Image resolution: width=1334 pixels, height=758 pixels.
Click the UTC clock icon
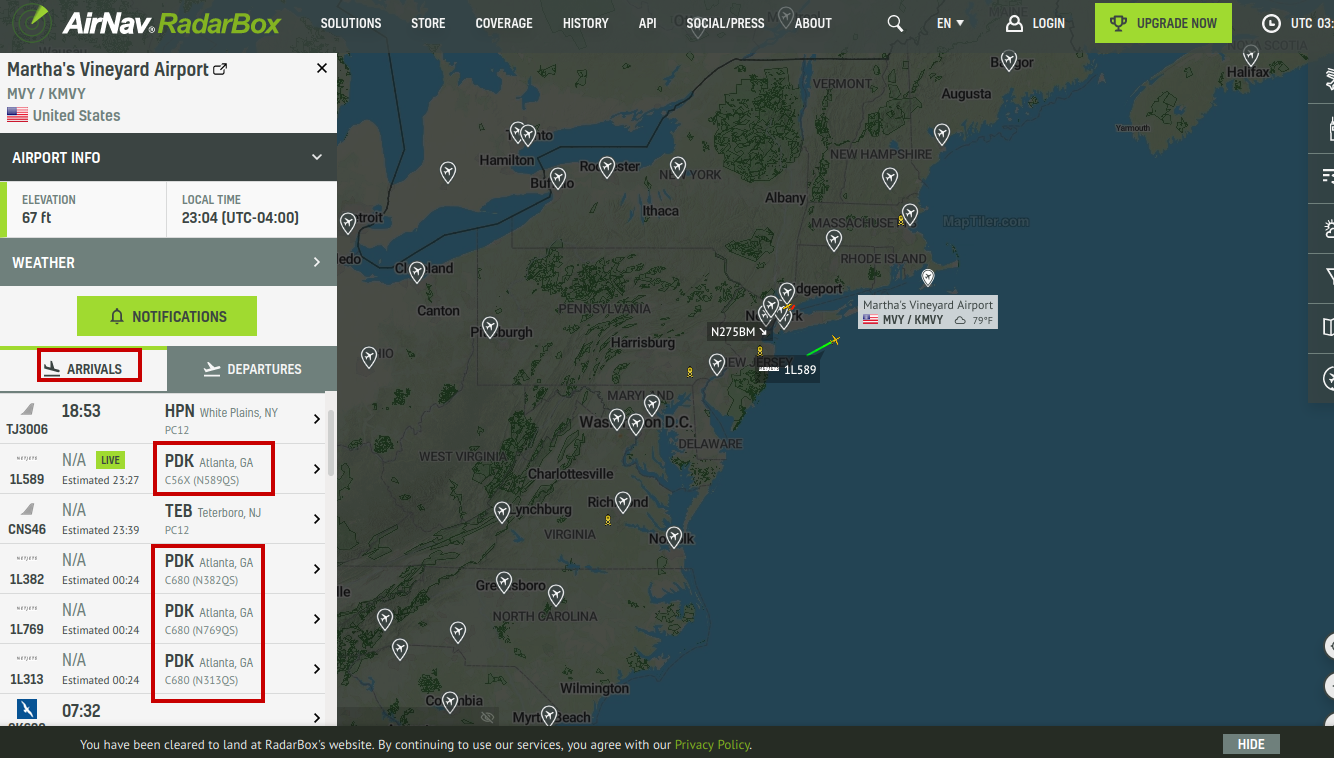(1271, 23)
